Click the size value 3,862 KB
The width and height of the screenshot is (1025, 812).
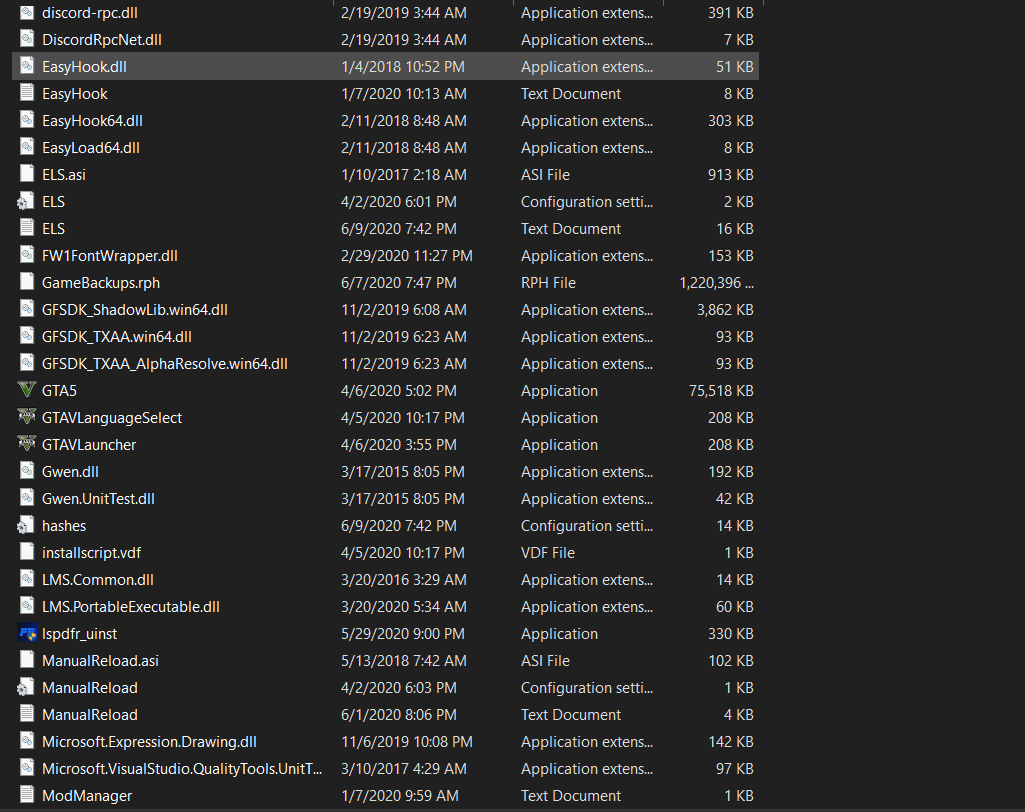coord(725,310)
